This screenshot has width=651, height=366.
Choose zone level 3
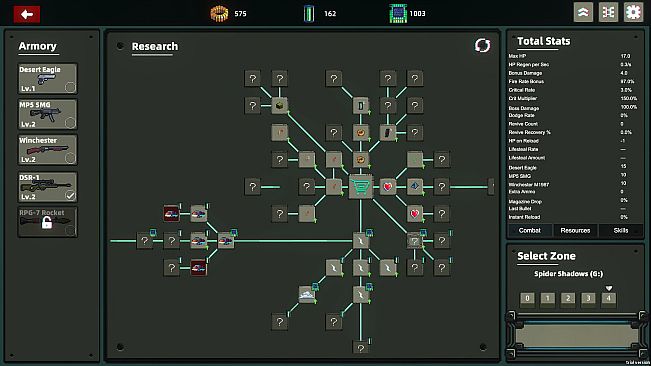(588, 298)
